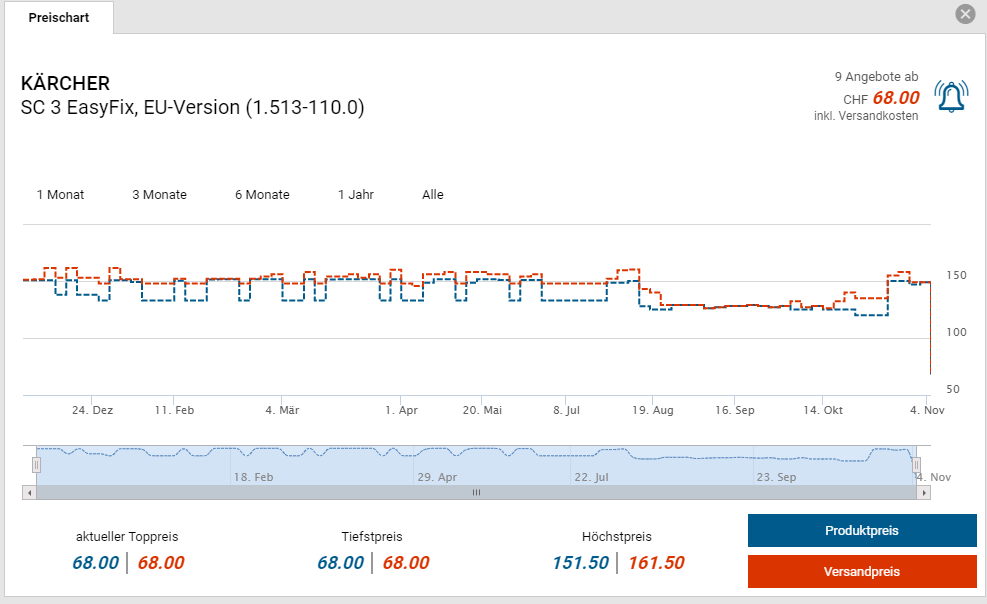This screenshot has height=604, width=987.
Task: Display Alle price history data
Action: pyautogui.click(x=432, y=195)
